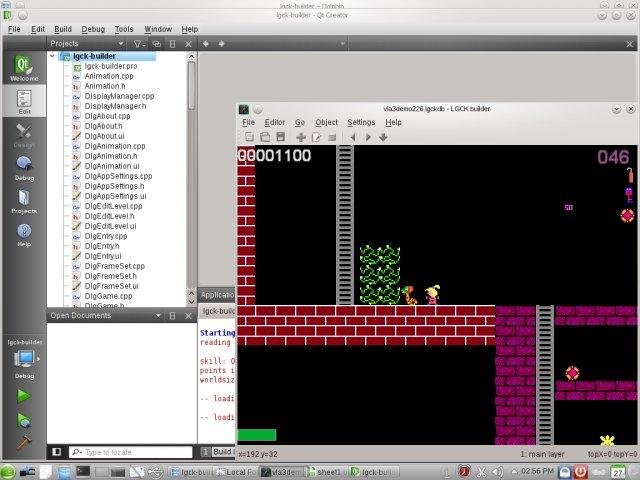This screenshot has width=640, height=480.
Task: Open LGCK builder Editor menu
Action: point(275,122)
